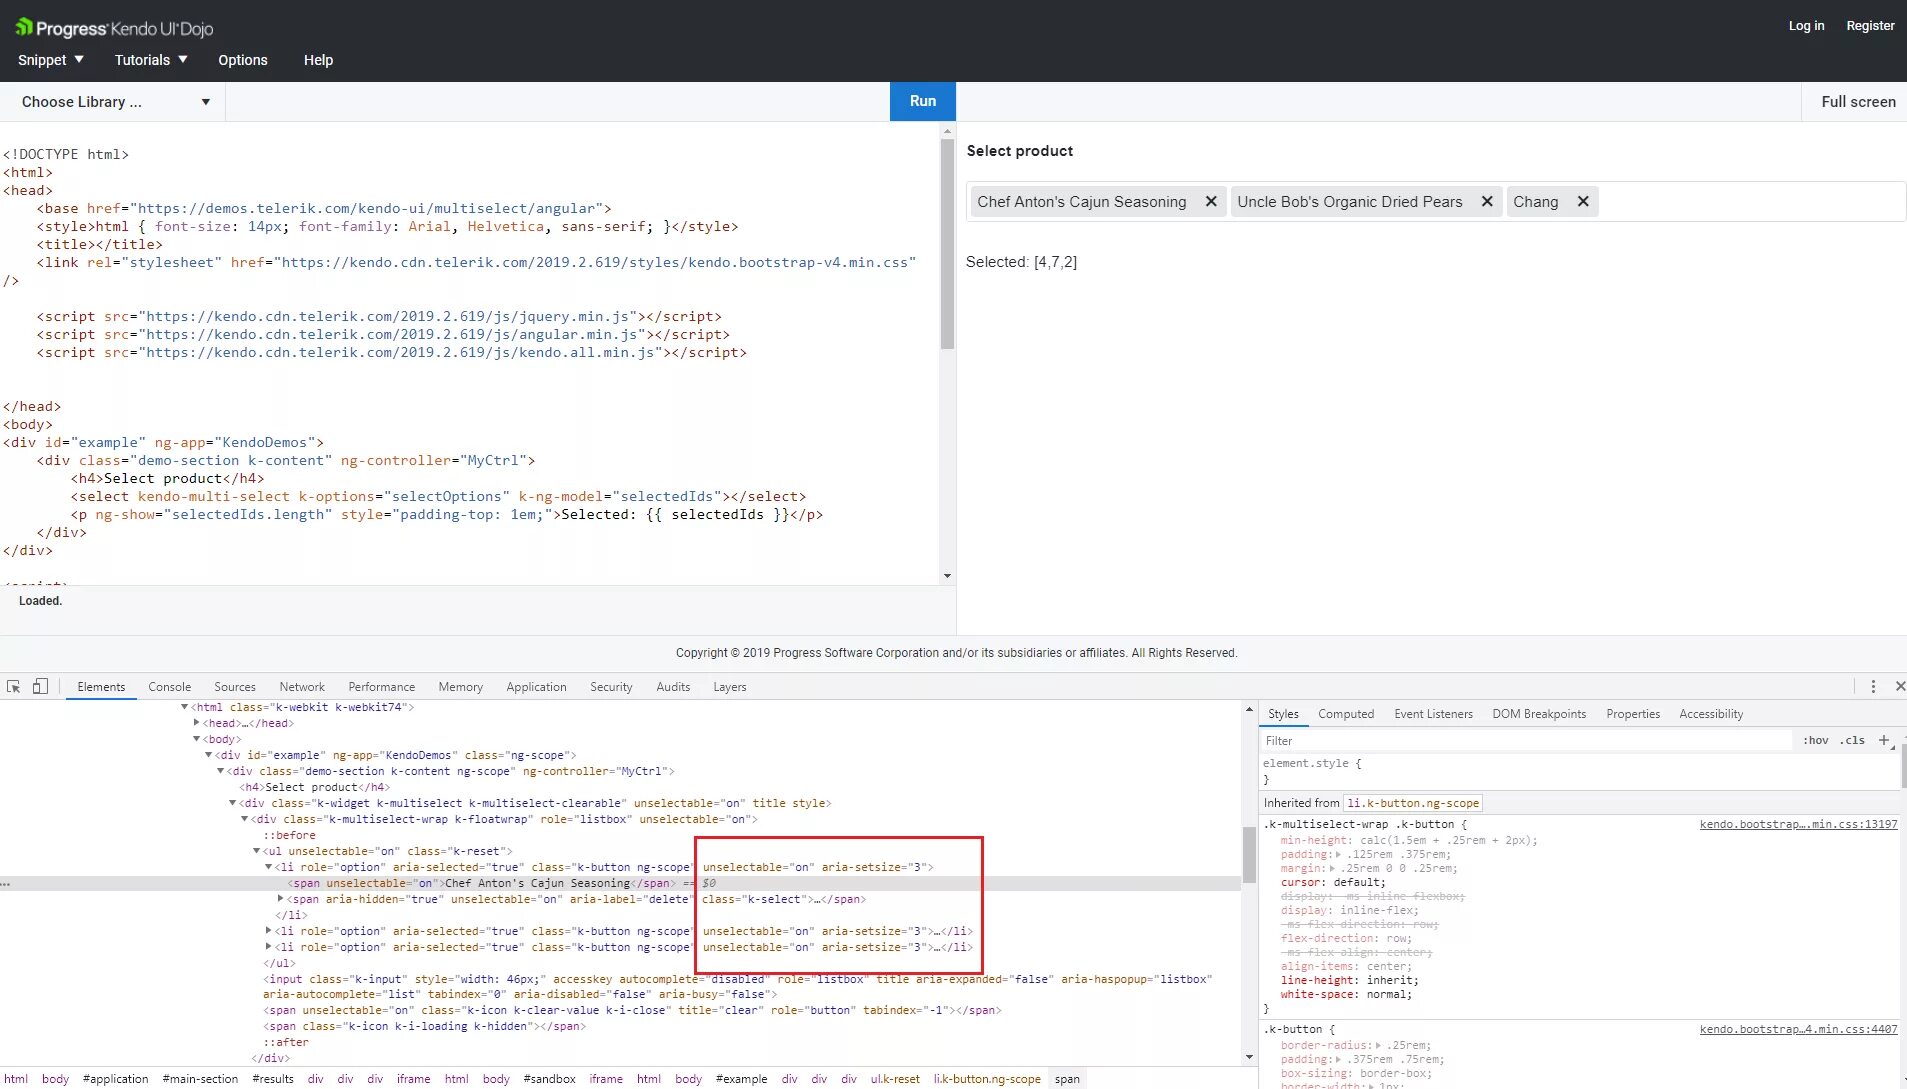Viewport: 1907px width, 1089px height.
Task: Expand the aria-label="delete" span node
Action: (x=281, y=899)
